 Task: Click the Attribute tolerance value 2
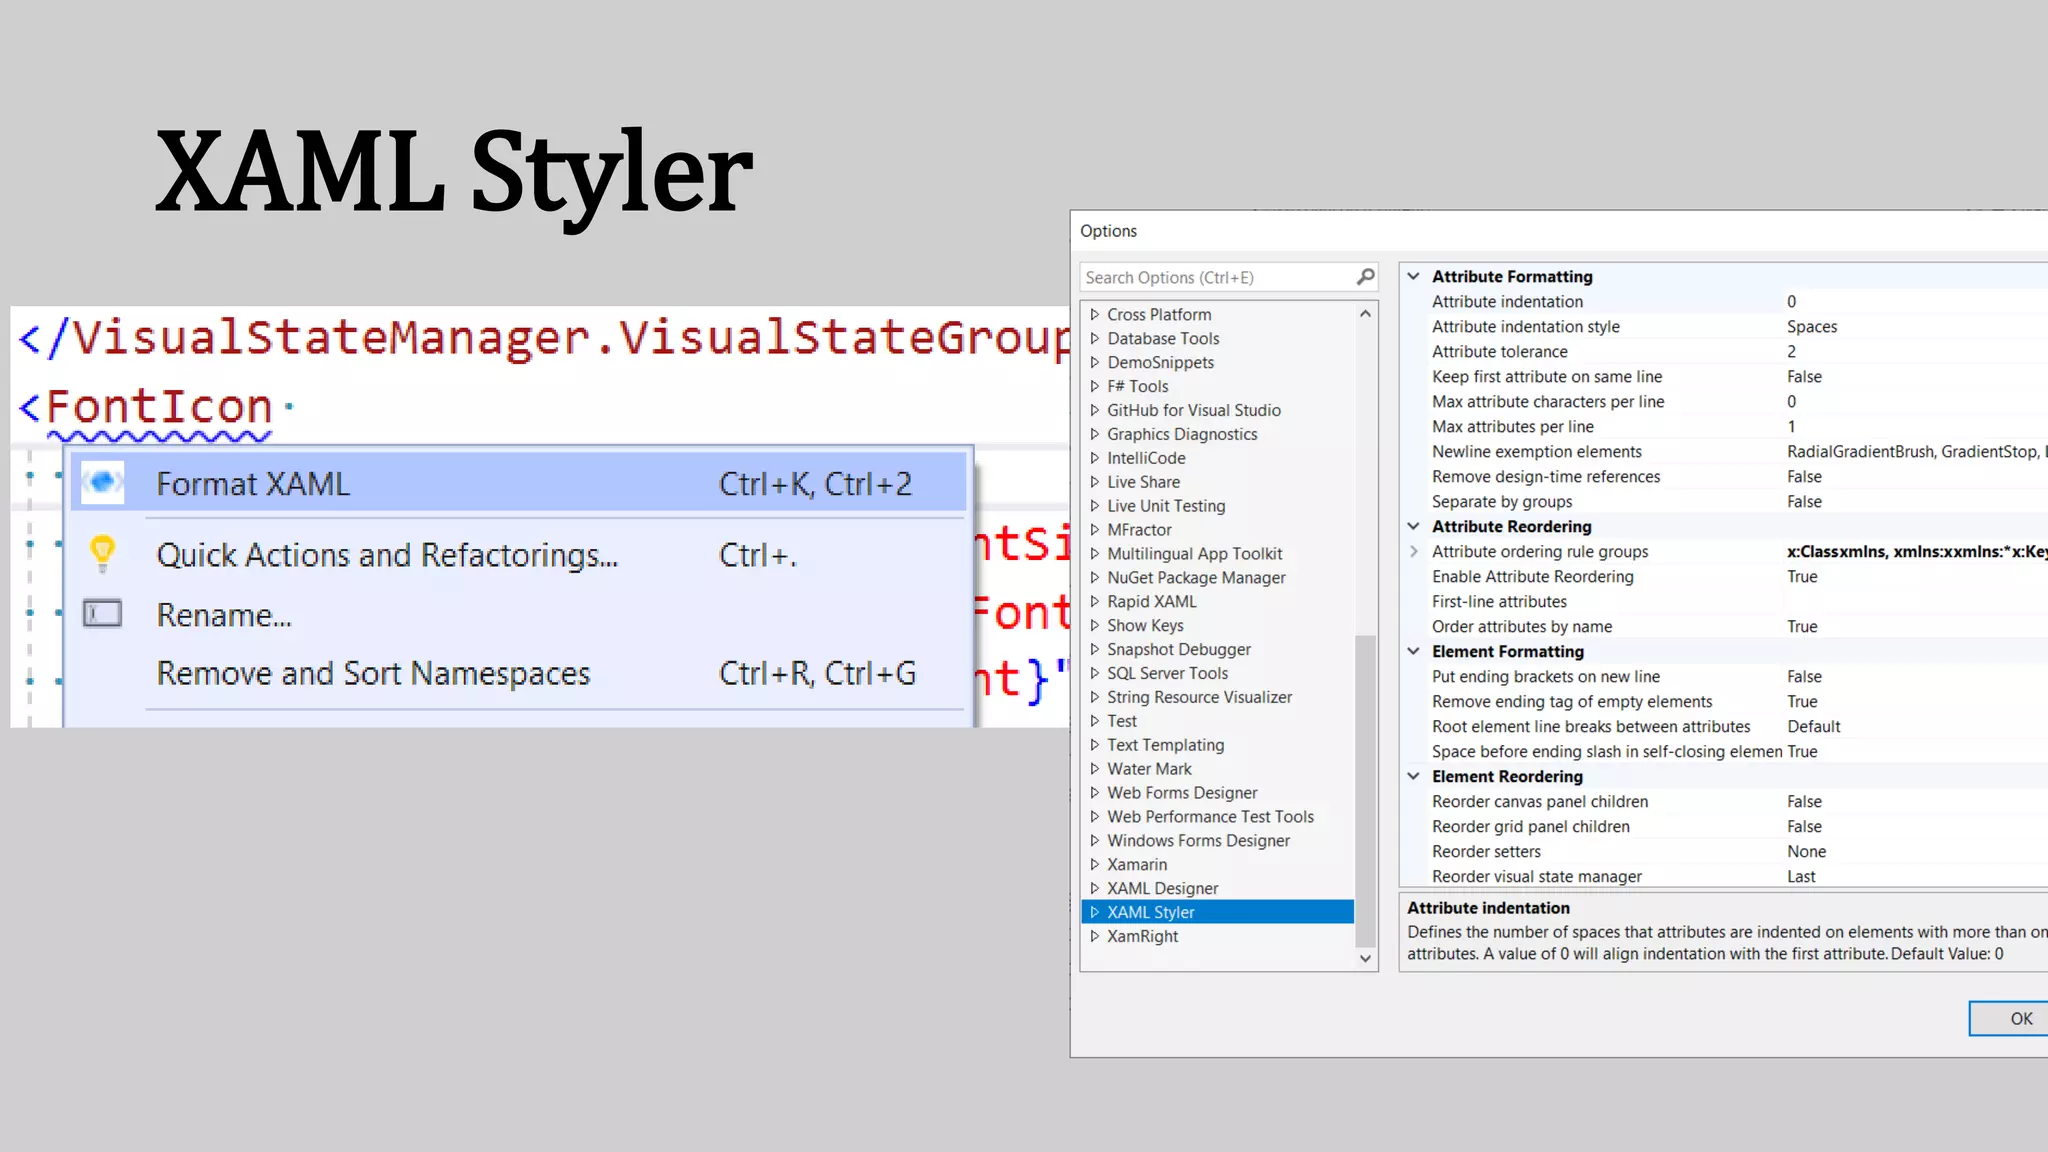click(1791, 351)
